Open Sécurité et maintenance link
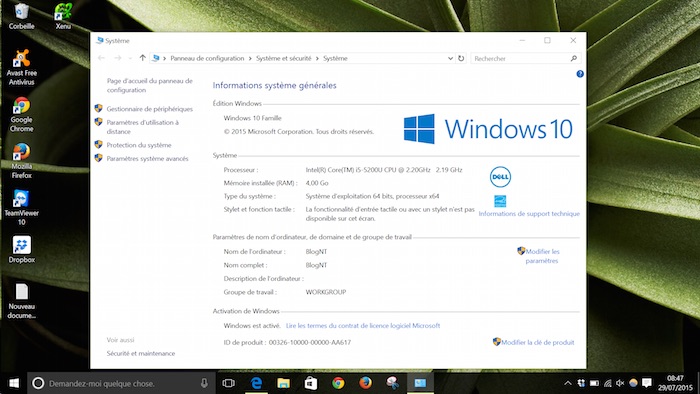Image resolution: width=700 pixels, height=394 pixels. tap(141, 353)
